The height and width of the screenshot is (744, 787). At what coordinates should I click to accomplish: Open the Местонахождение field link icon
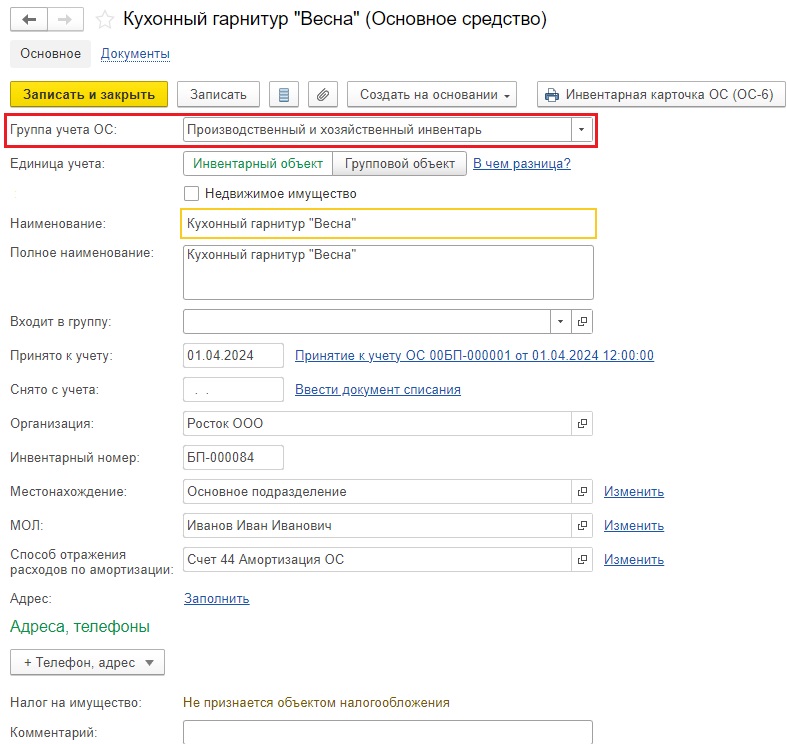[x=582, y=491]
